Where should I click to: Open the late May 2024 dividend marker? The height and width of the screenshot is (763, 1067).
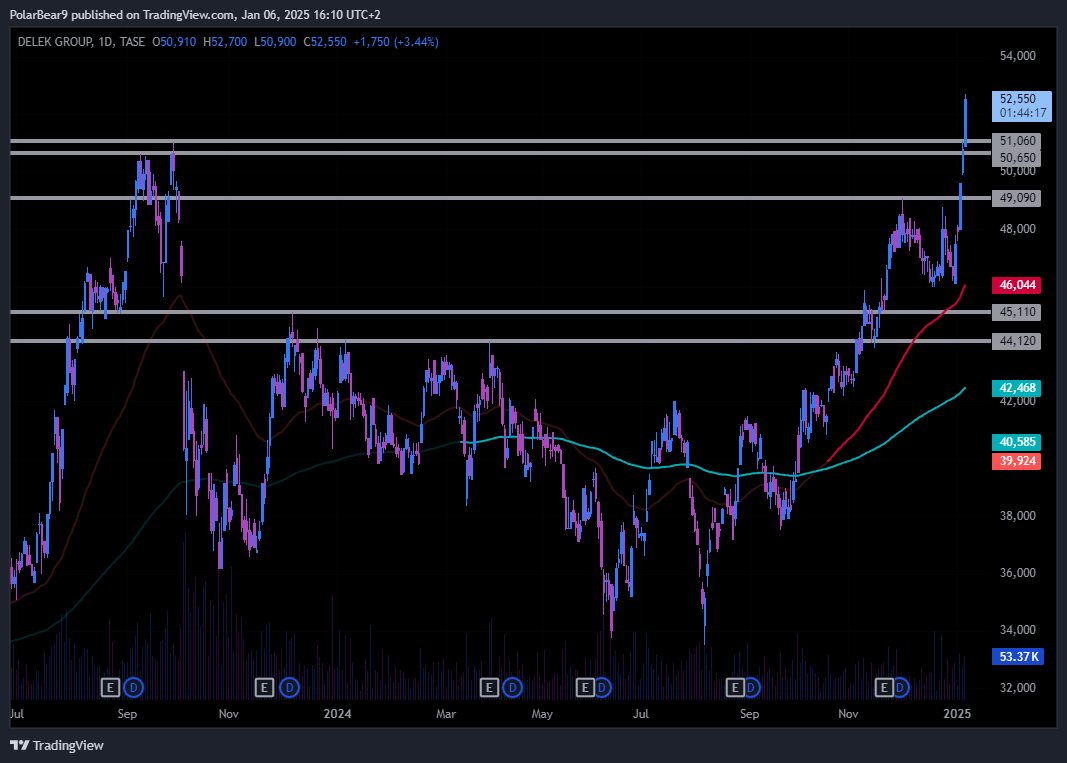click(604, 687)
